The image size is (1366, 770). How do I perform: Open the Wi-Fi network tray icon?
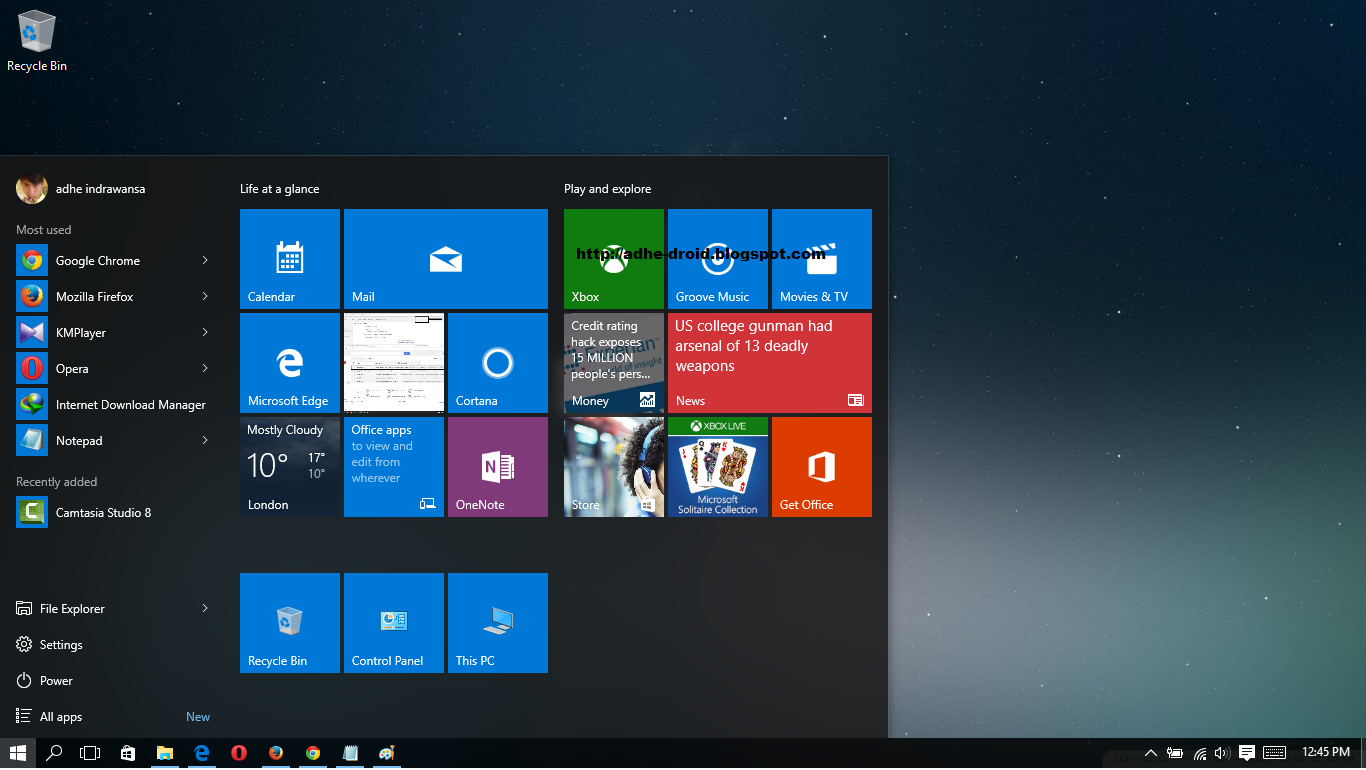(1200, 753)
